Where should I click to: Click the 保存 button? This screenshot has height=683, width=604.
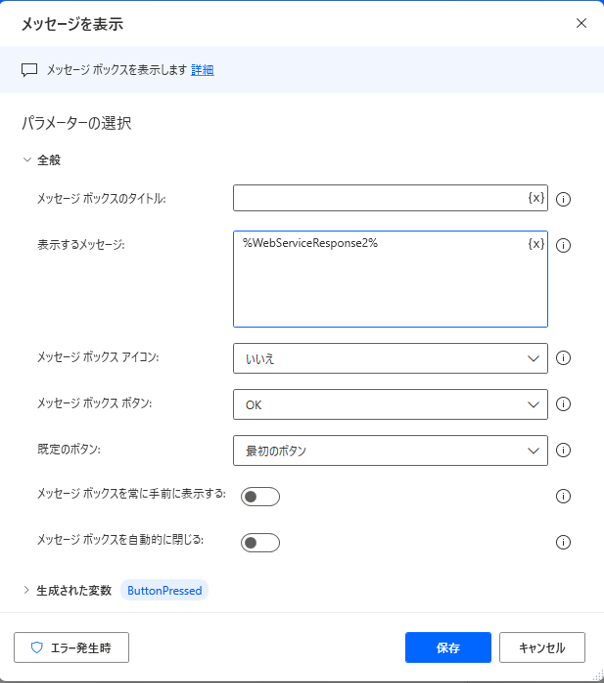coord(448,648)
